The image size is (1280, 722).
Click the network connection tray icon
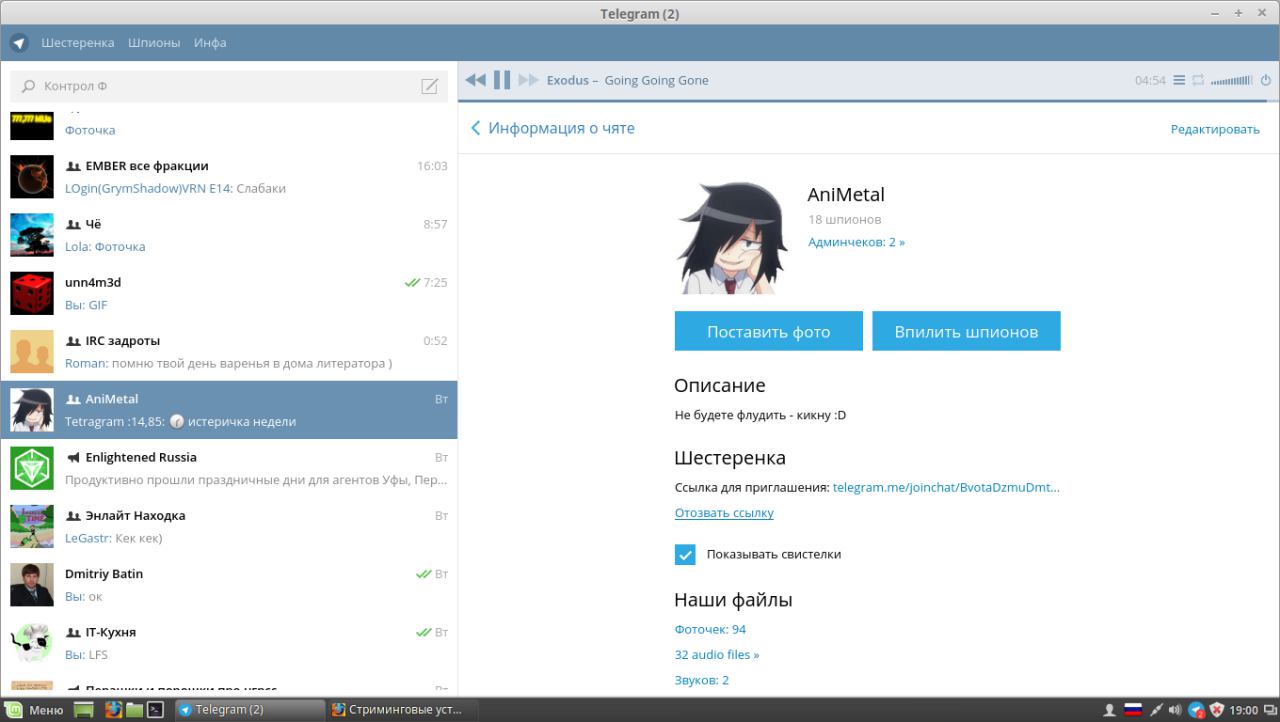(x=1156, y=710)
